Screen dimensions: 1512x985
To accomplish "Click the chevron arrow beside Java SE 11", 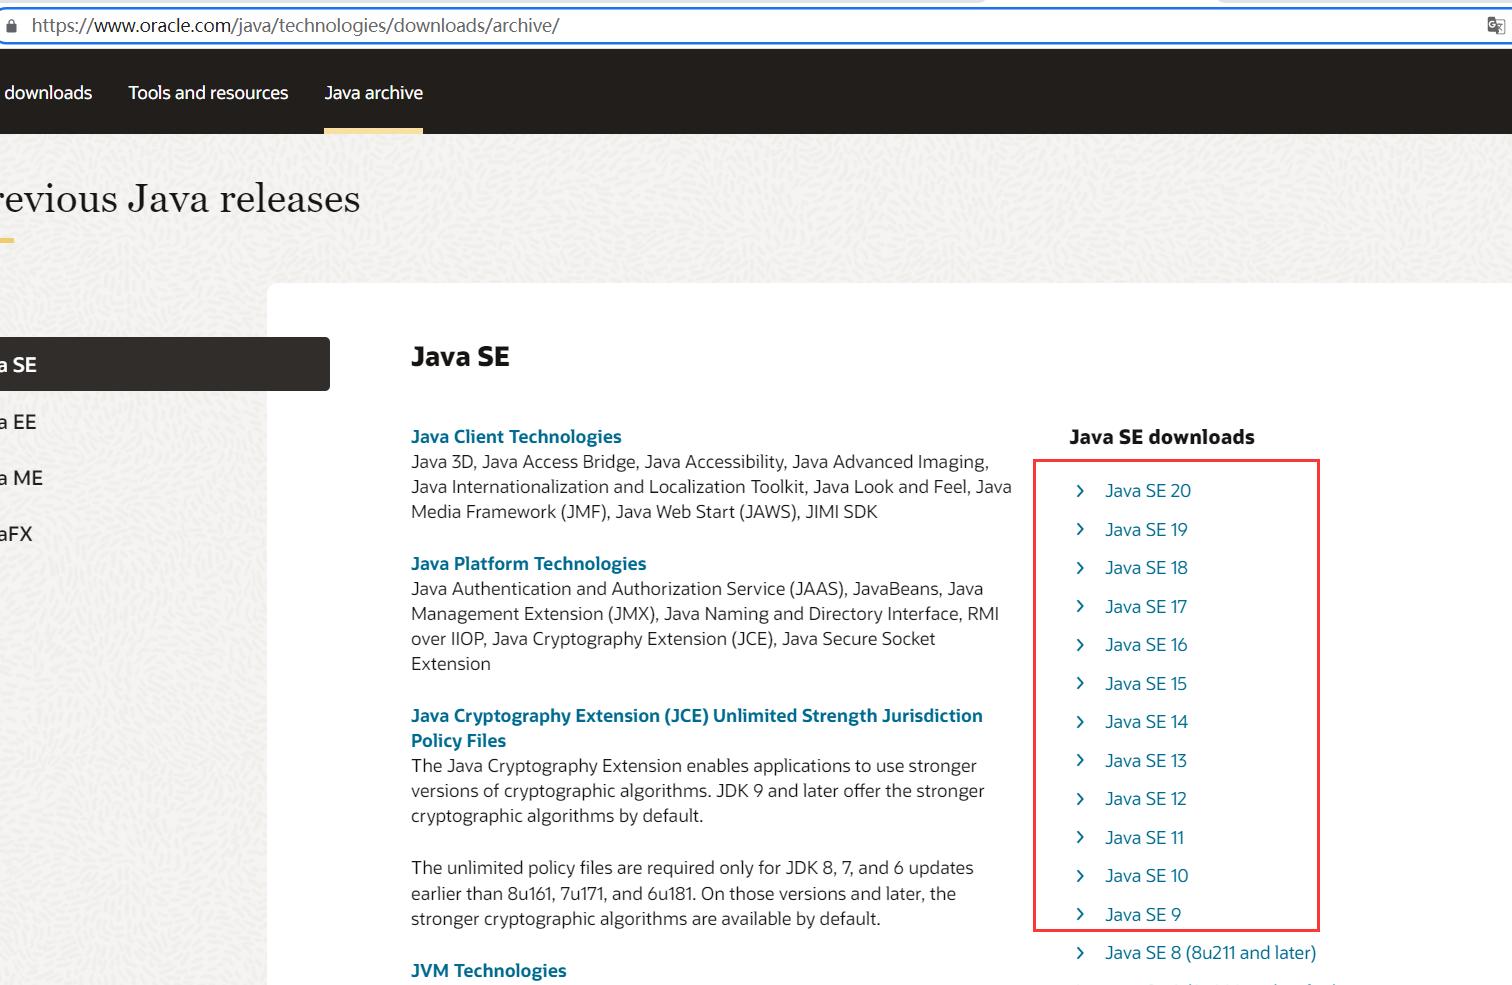I will click(1080, 838).
